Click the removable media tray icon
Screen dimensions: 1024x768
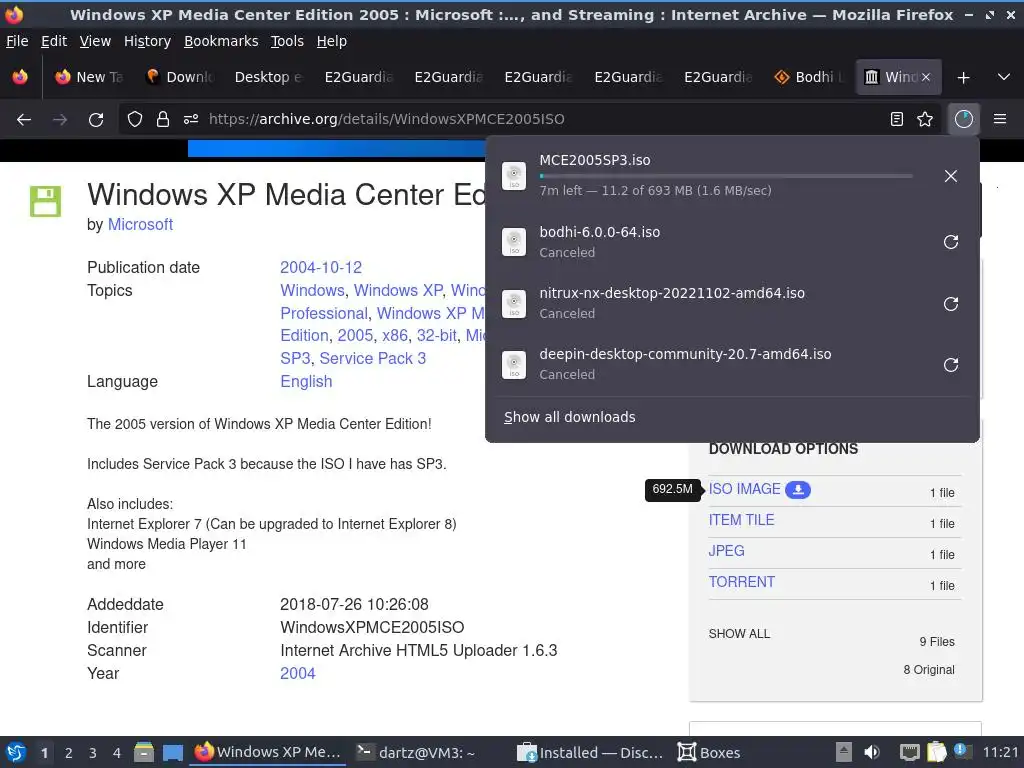(x=844, y=752)
